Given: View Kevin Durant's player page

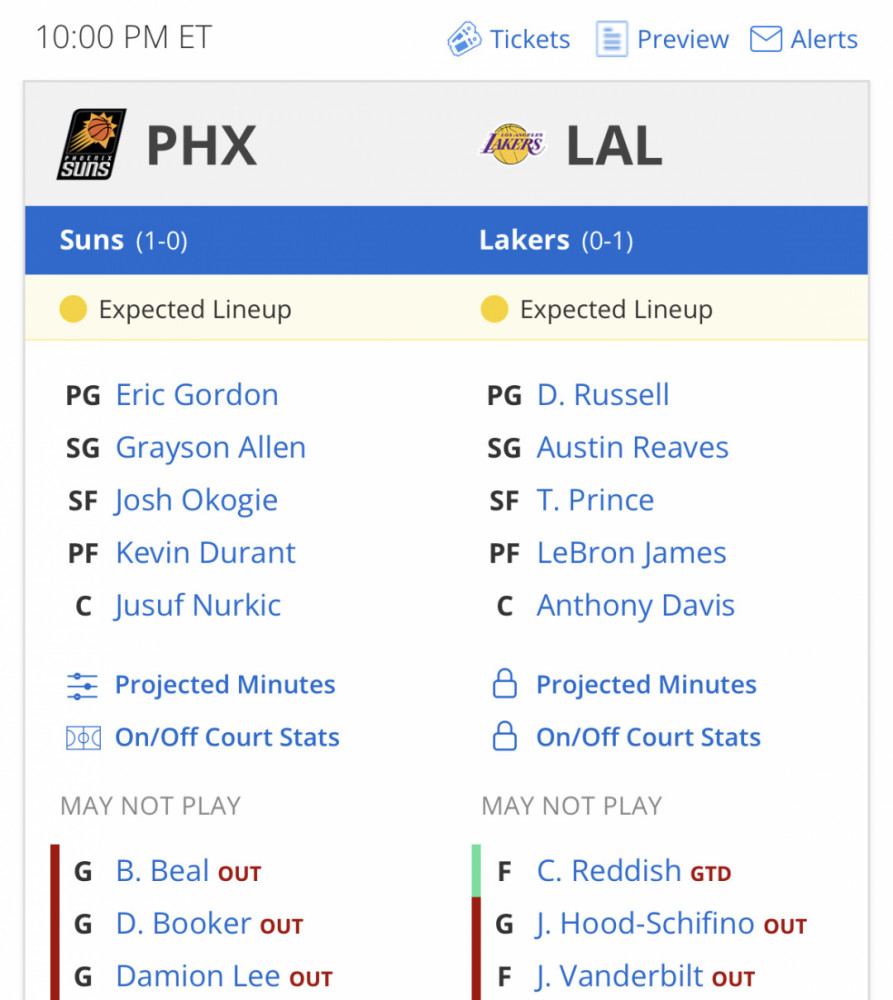Looking at the screenshot, I should (x=205, y=553).
